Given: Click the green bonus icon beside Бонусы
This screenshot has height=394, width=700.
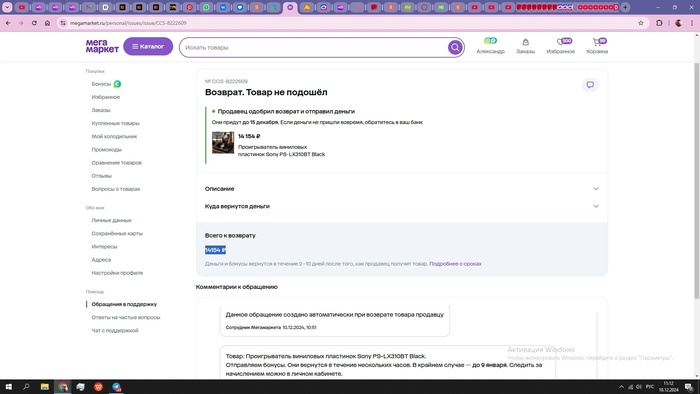Looking at the screenshot, I should (x=117, y=84).
